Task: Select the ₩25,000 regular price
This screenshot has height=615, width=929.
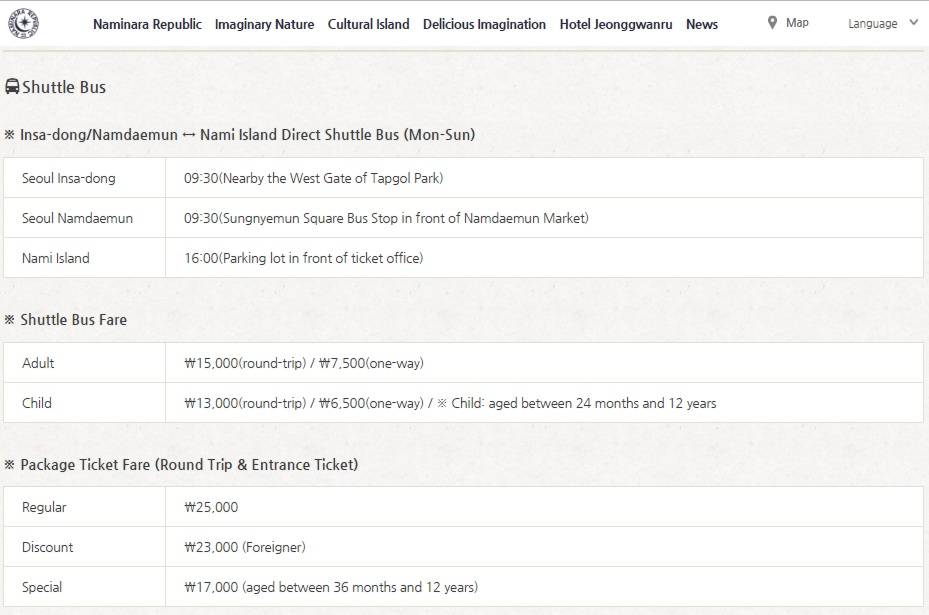Action: tap(211, 507)
